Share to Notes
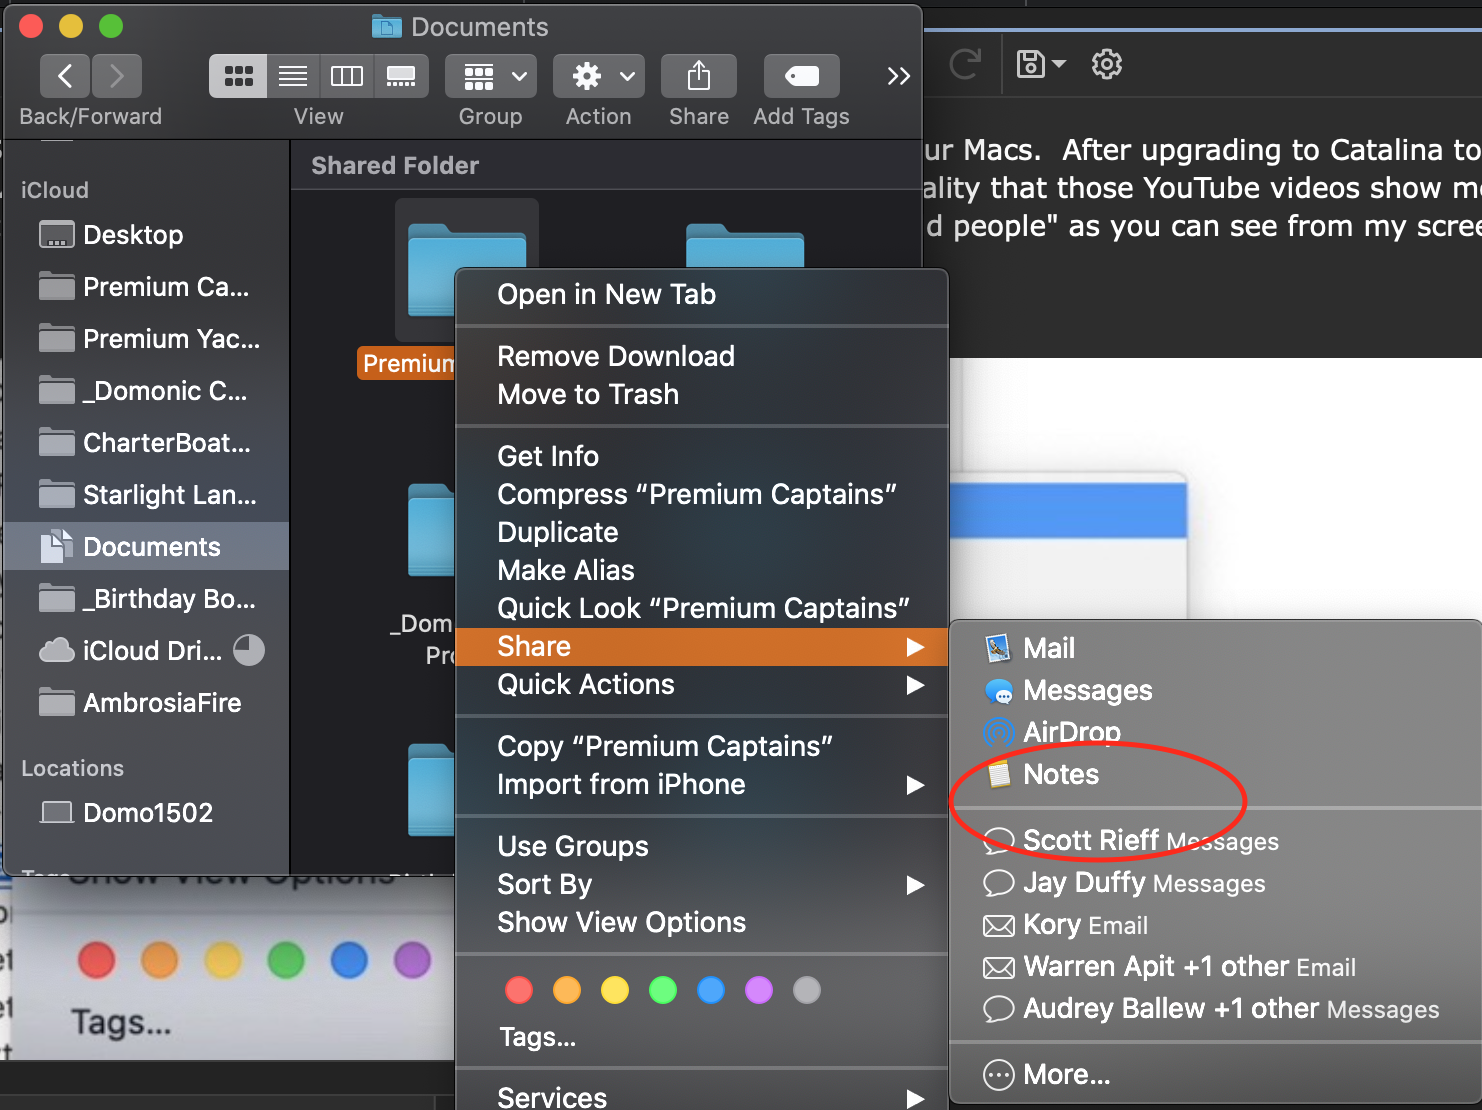This screenshot has width=1482, height=1110. 1215,775
